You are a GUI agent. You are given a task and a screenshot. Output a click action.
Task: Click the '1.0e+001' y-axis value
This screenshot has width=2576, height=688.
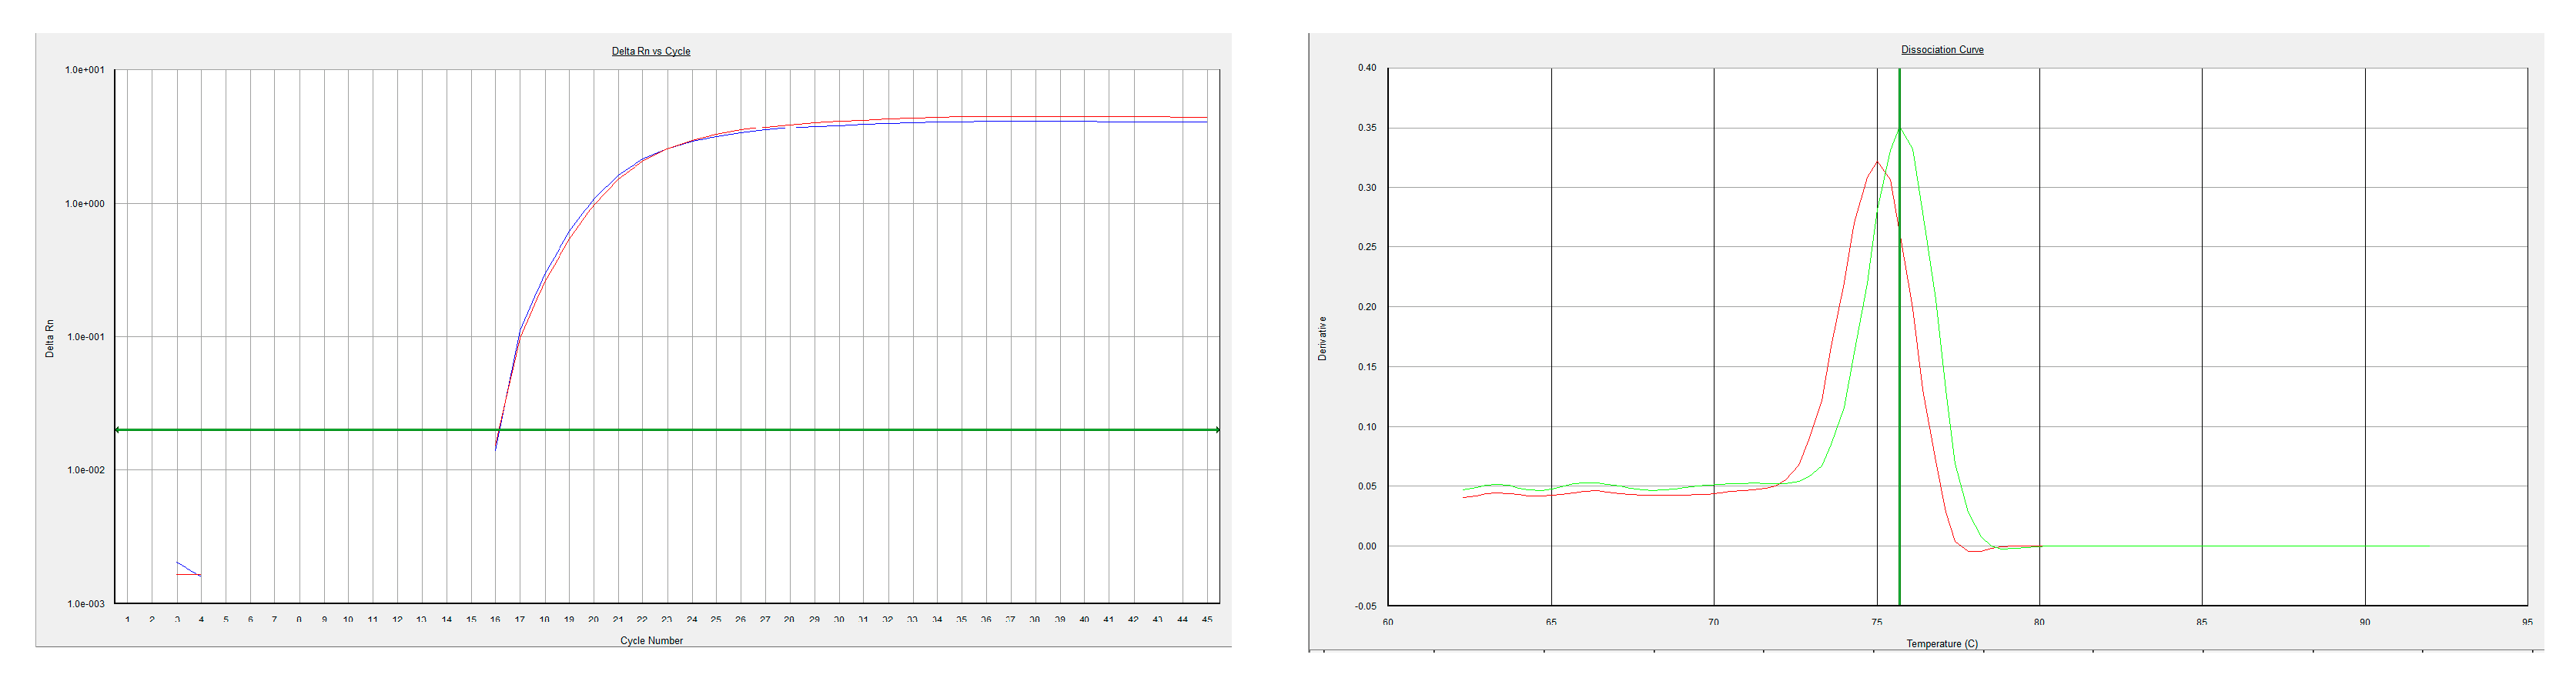pos(85,70)
